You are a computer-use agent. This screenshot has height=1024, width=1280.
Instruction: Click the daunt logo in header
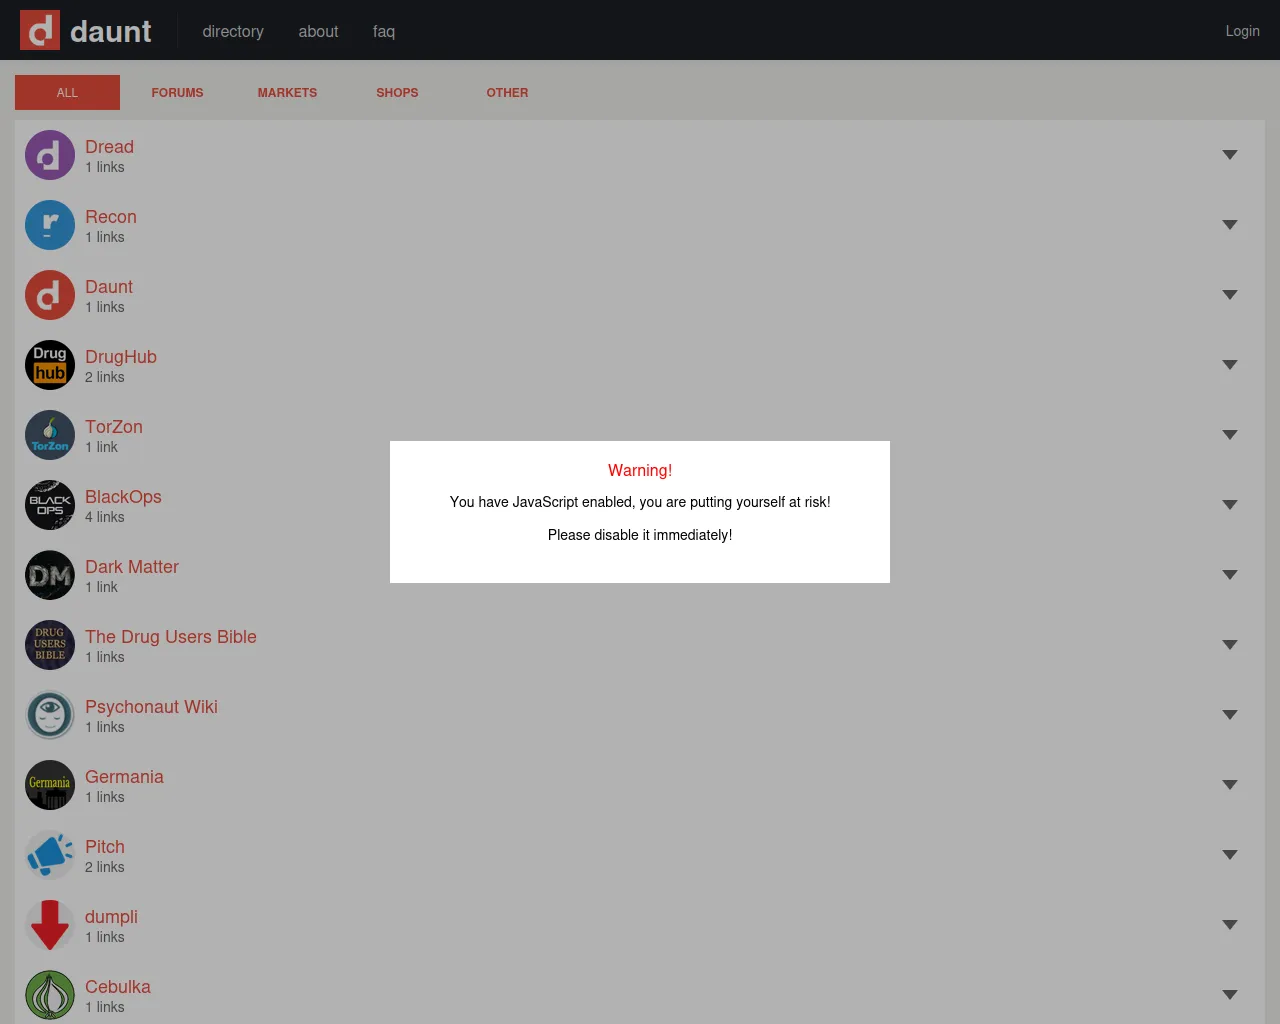point(87,31)
